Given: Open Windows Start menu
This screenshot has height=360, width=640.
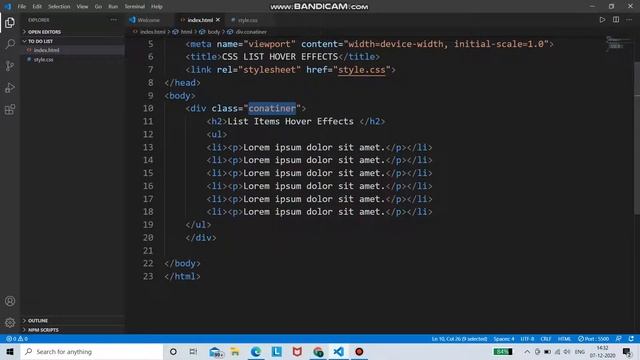Looking at the screenshot, I should click(10, 351).
